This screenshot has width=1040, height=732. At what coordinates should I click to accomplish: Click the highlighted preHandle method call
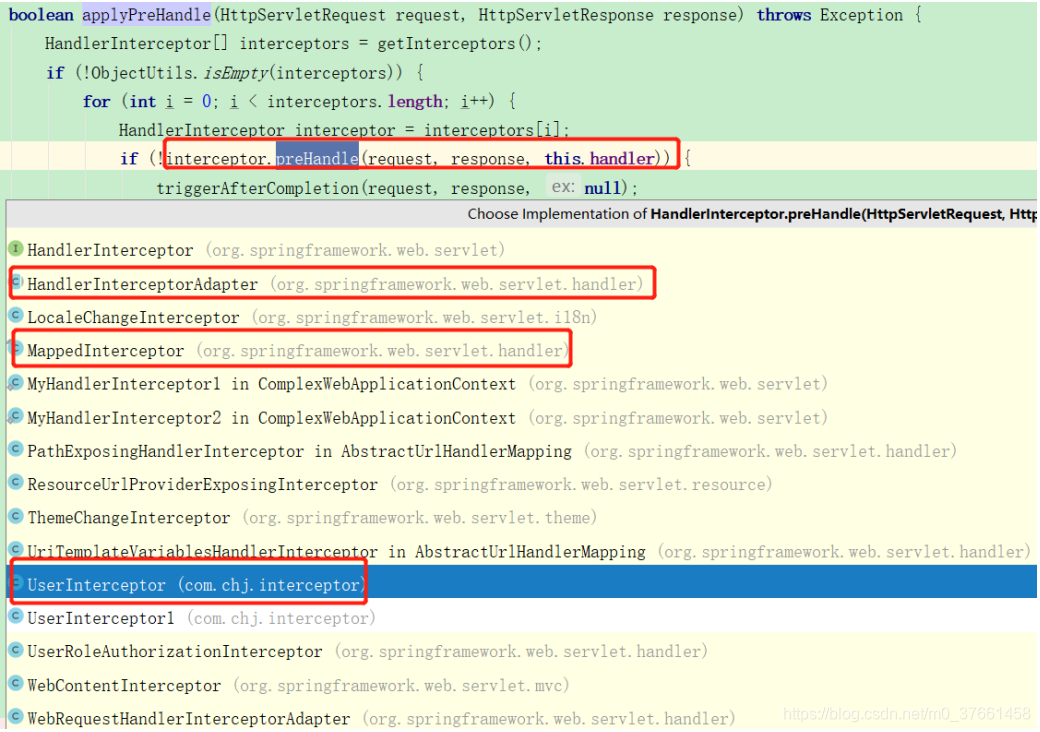(318, 158)
